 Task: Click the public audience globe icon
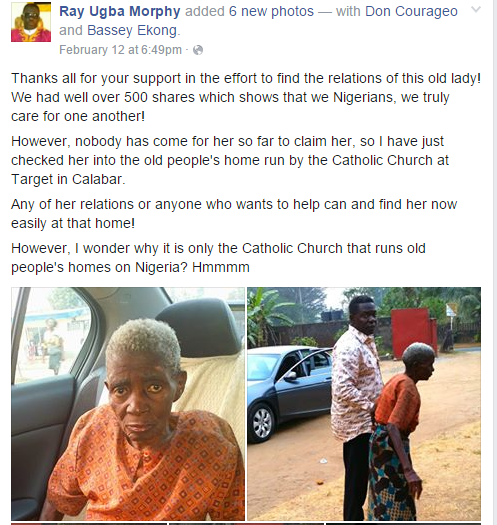tap(198, 50)
